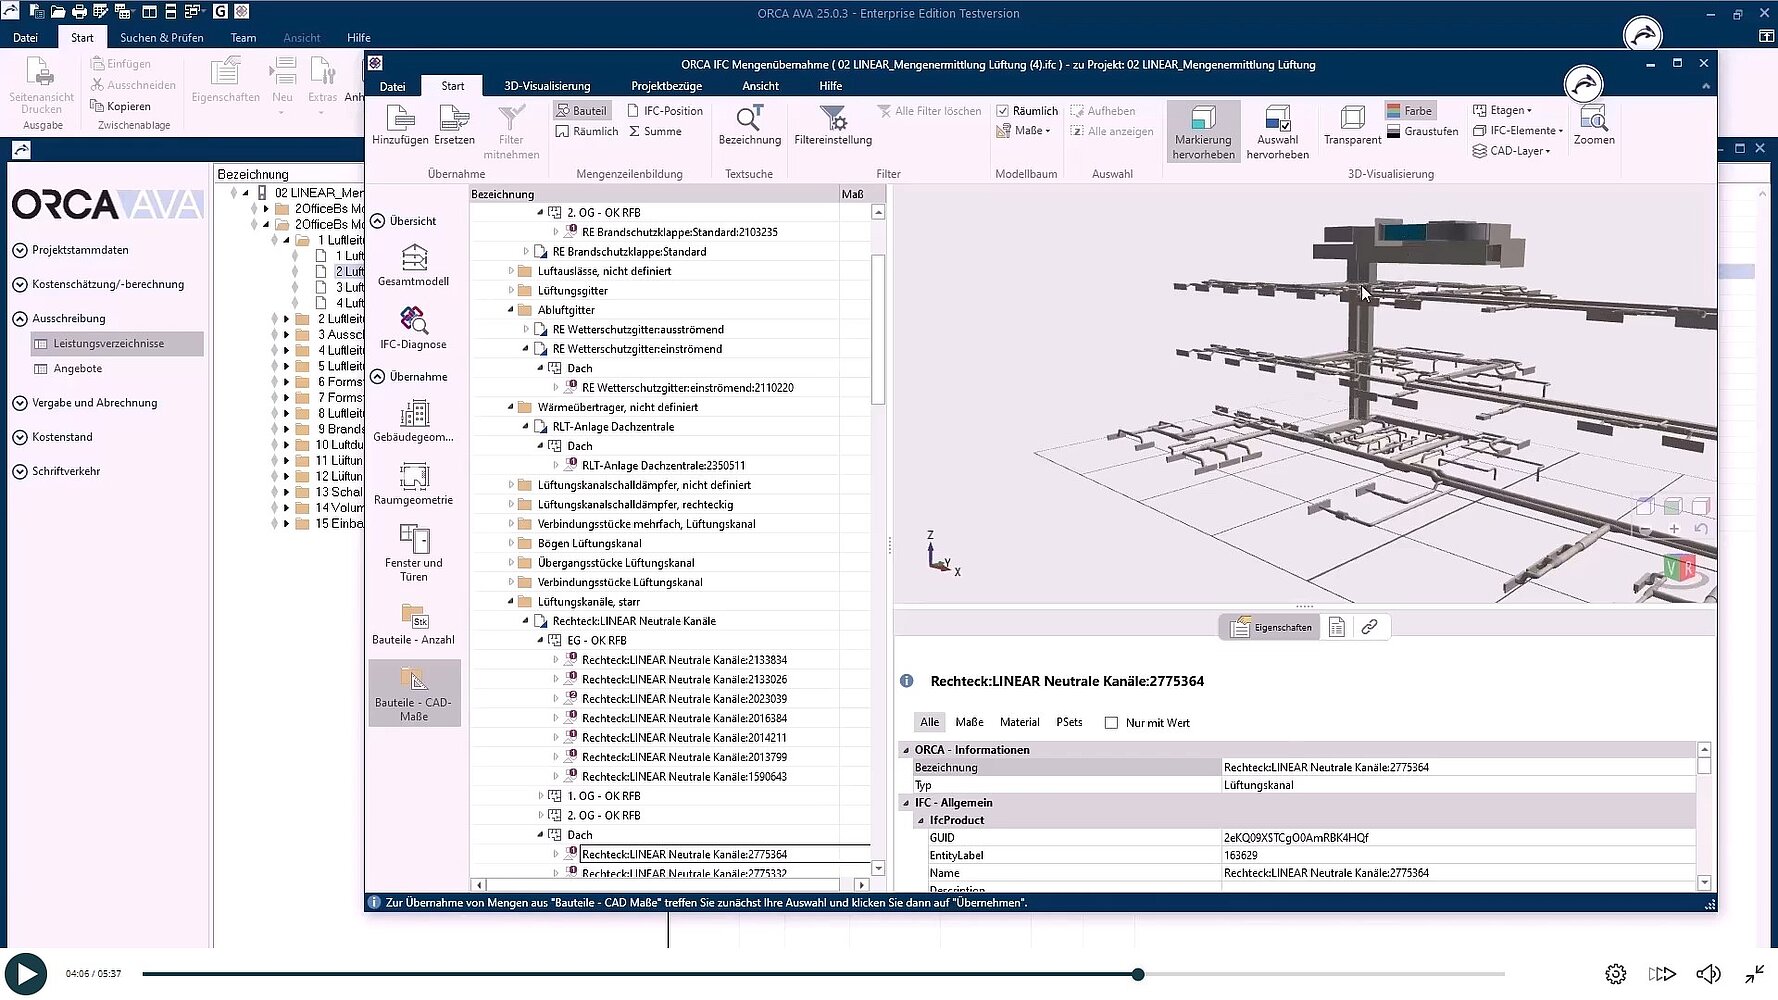Viewport: 1778px width, 1000px height.
Task: Open the Etagen dropdown
Action: pyautogui.click(x=1502, y=110)
